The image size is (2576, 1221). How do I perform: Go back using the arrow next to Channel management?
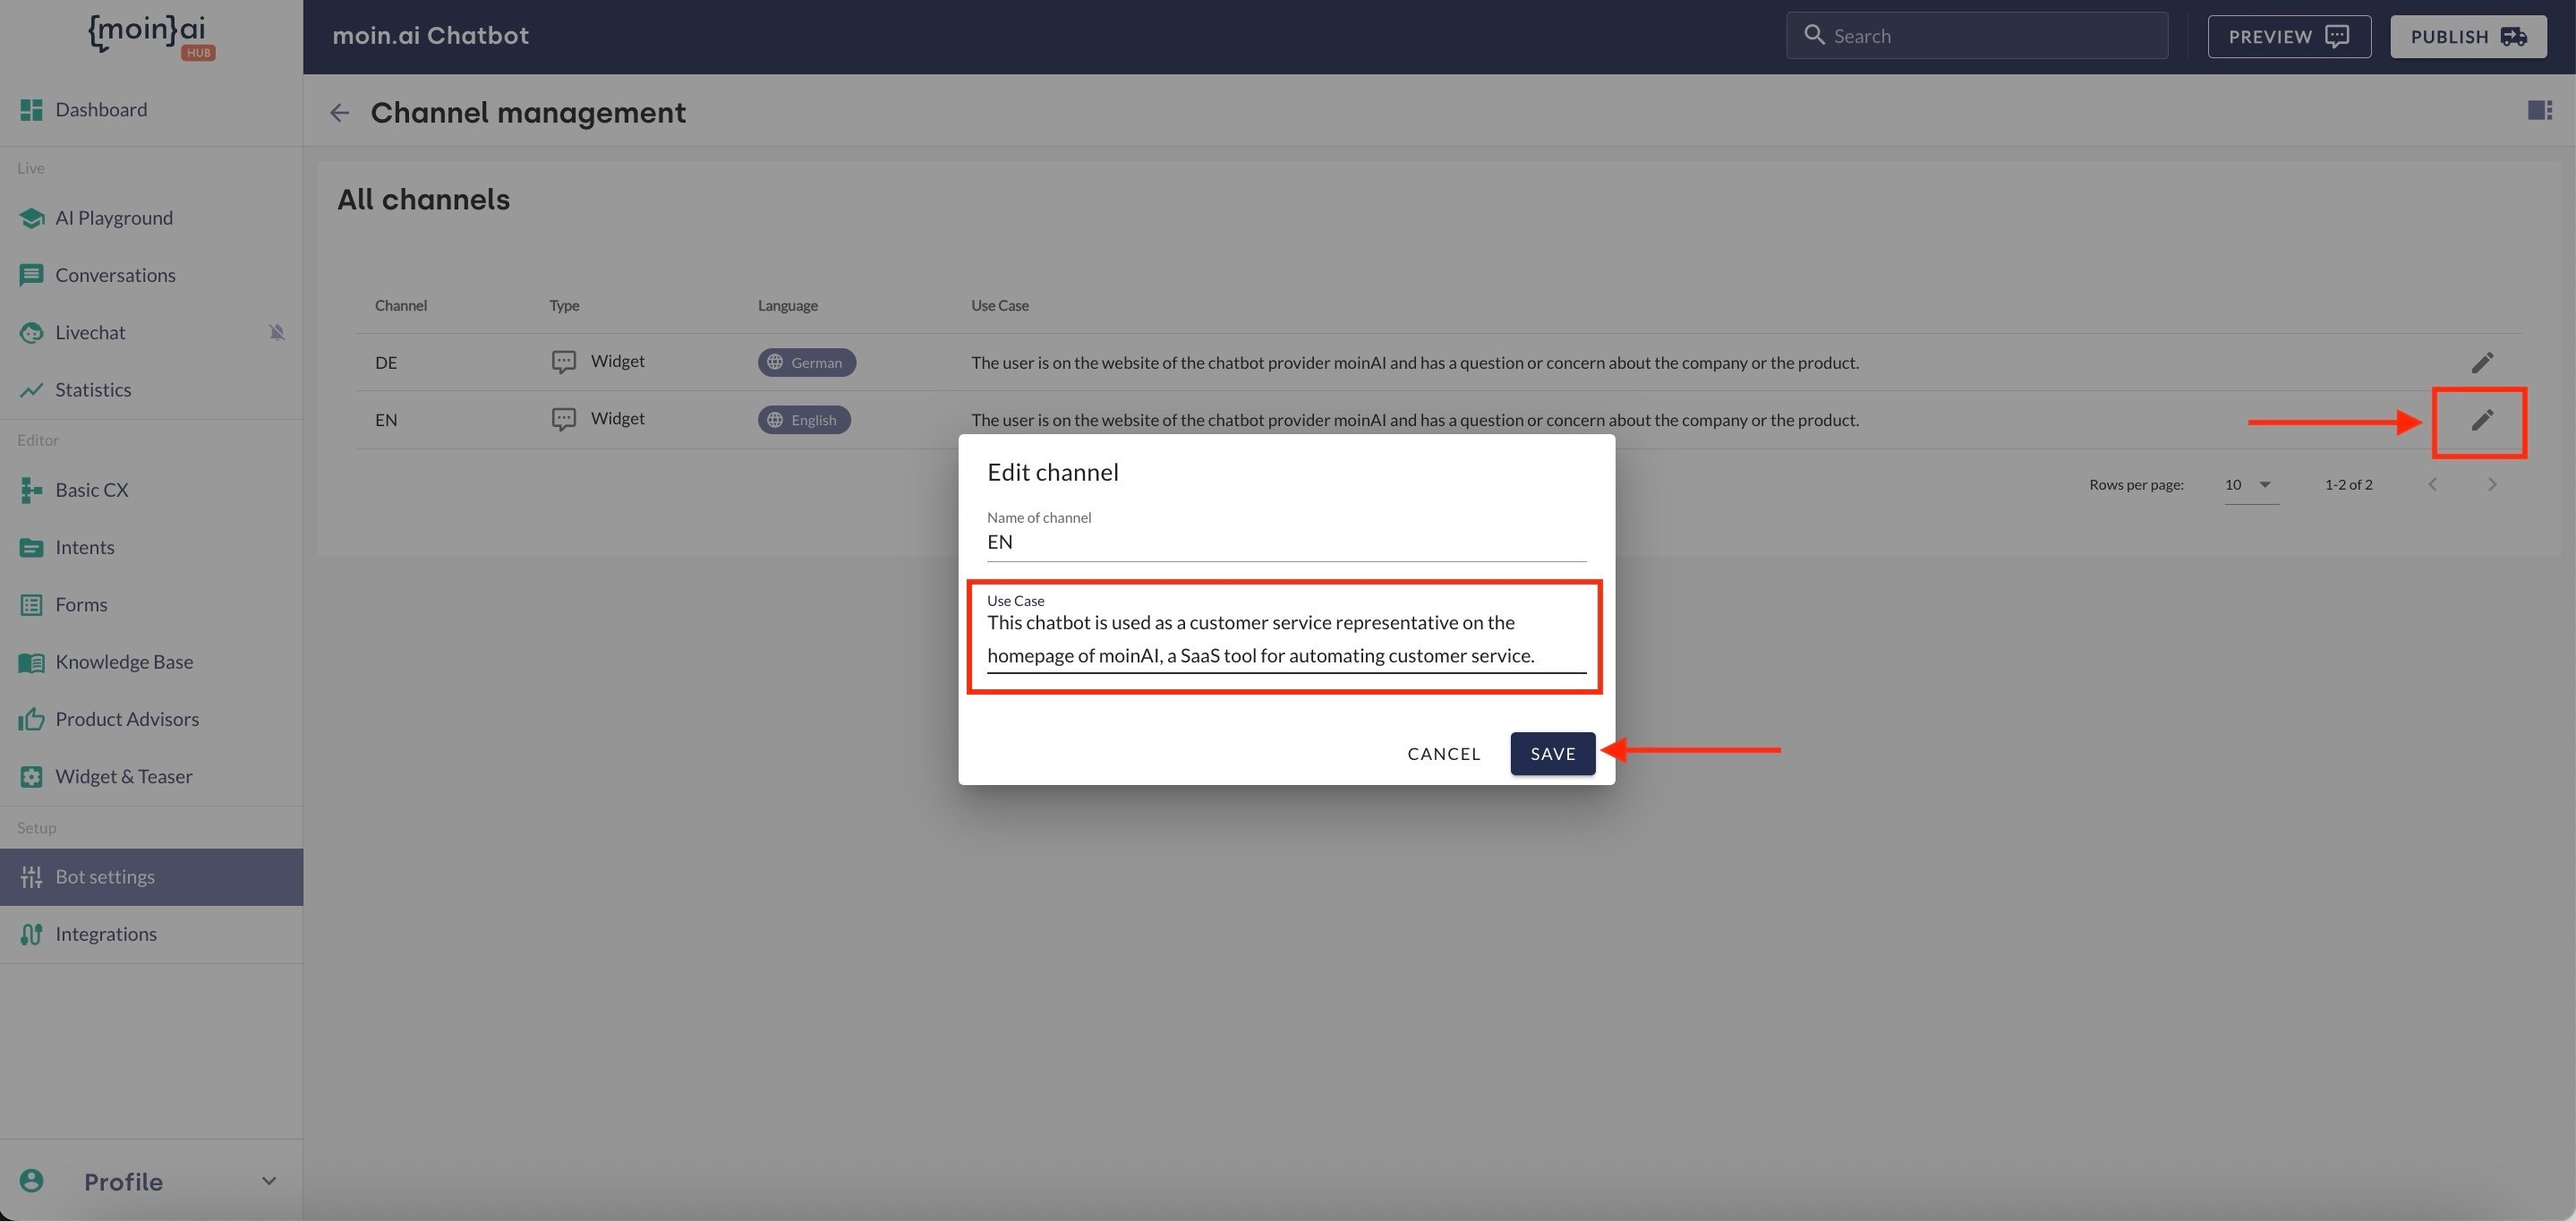[x=340, y=113]
